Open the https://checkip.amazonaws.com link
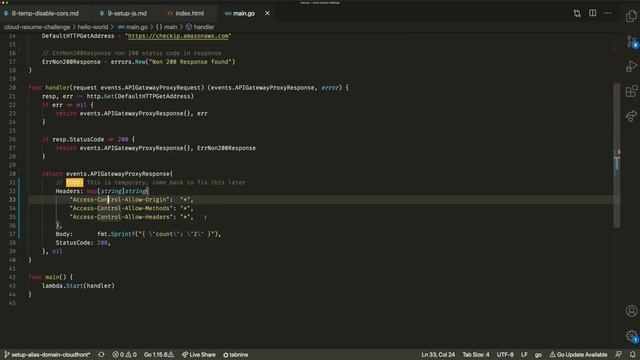640x360 pixels. 178,36
